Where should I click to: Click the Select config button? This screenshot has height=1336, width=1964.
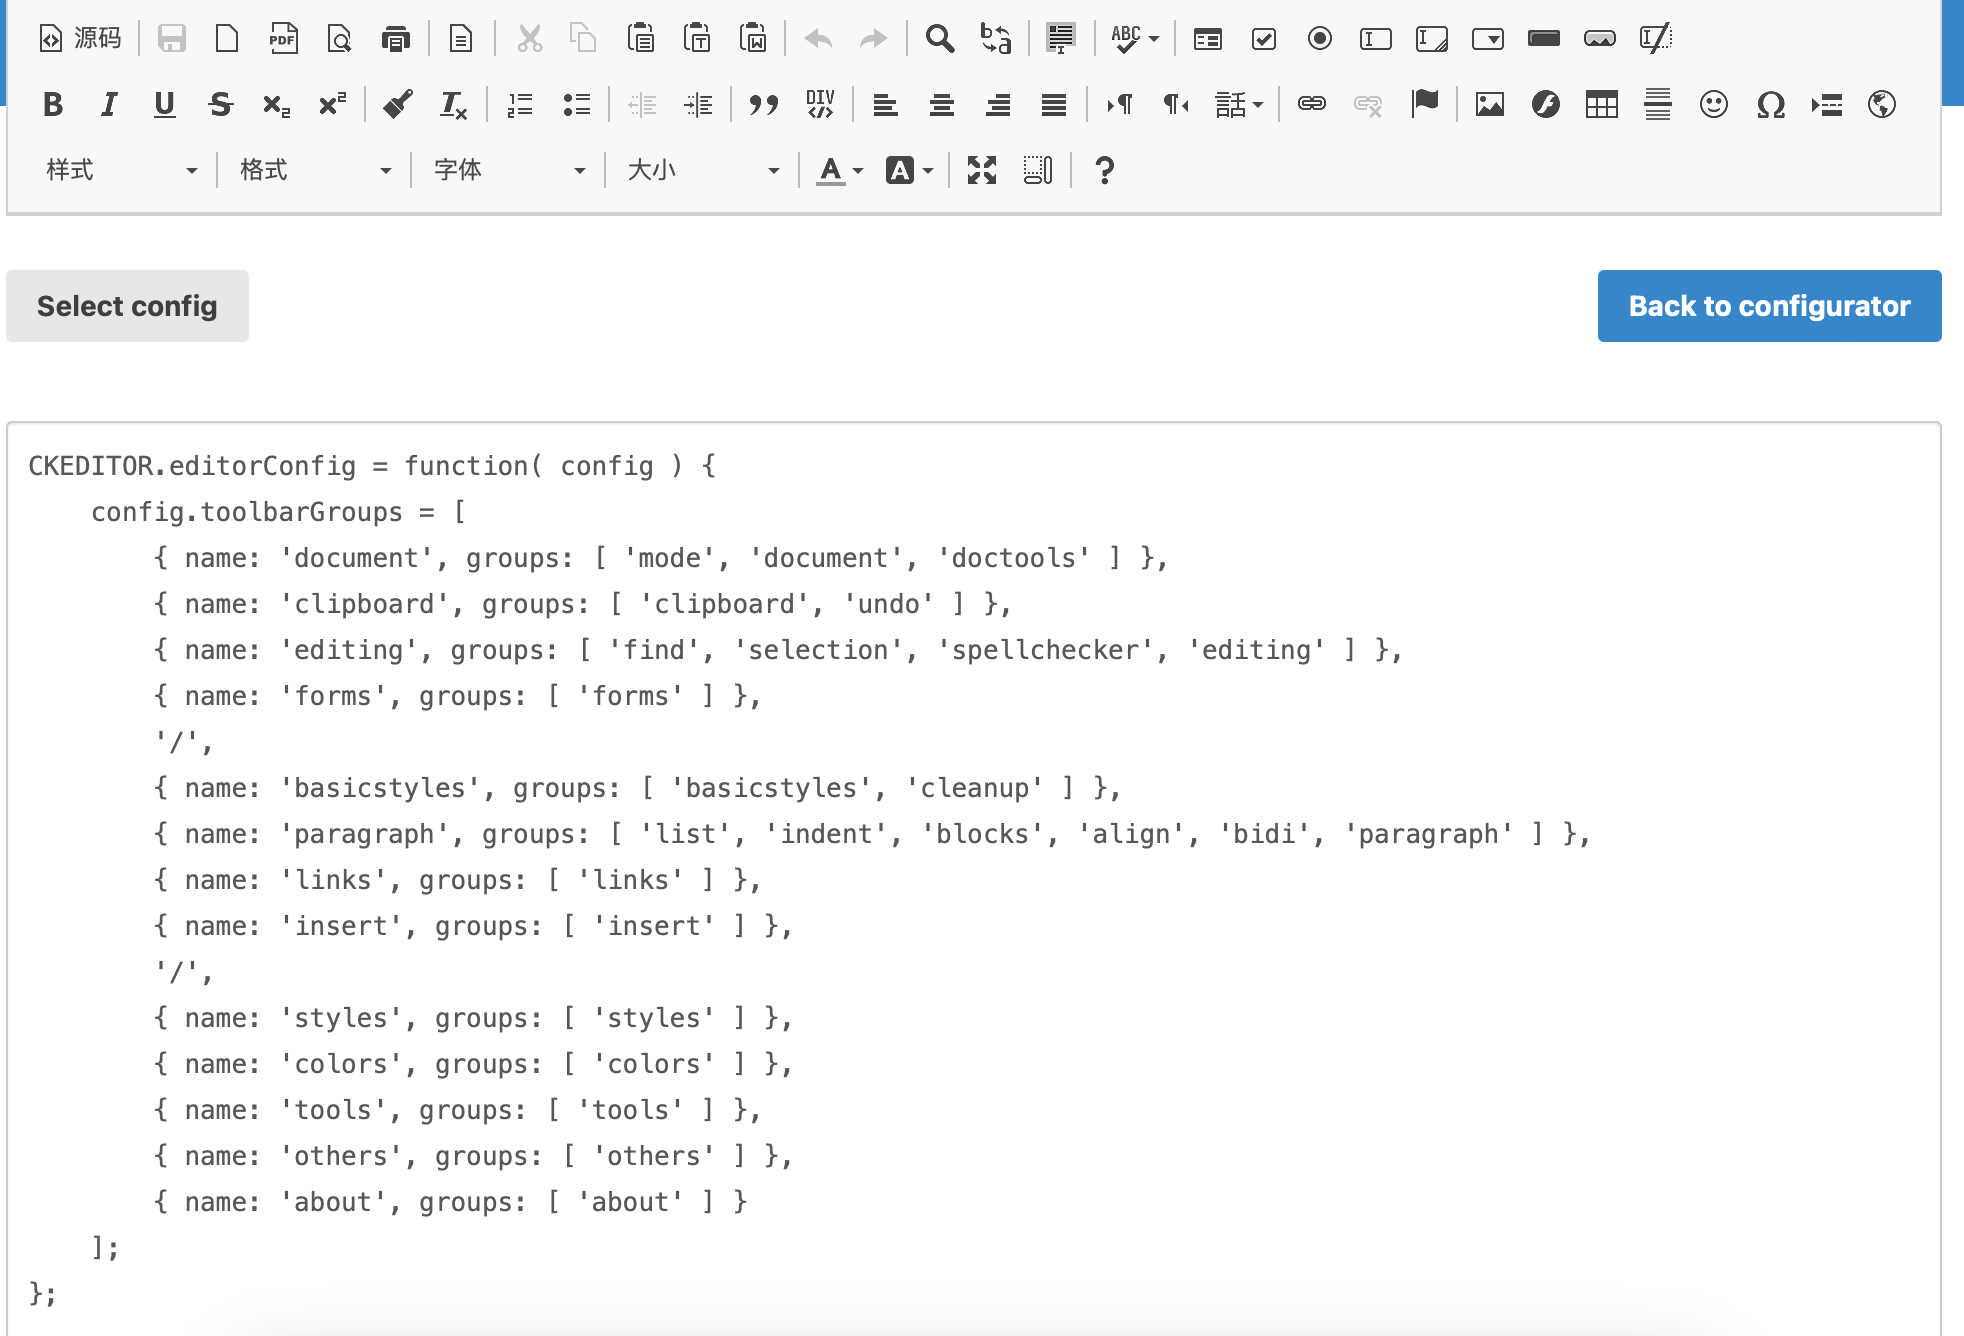[127, 306]
